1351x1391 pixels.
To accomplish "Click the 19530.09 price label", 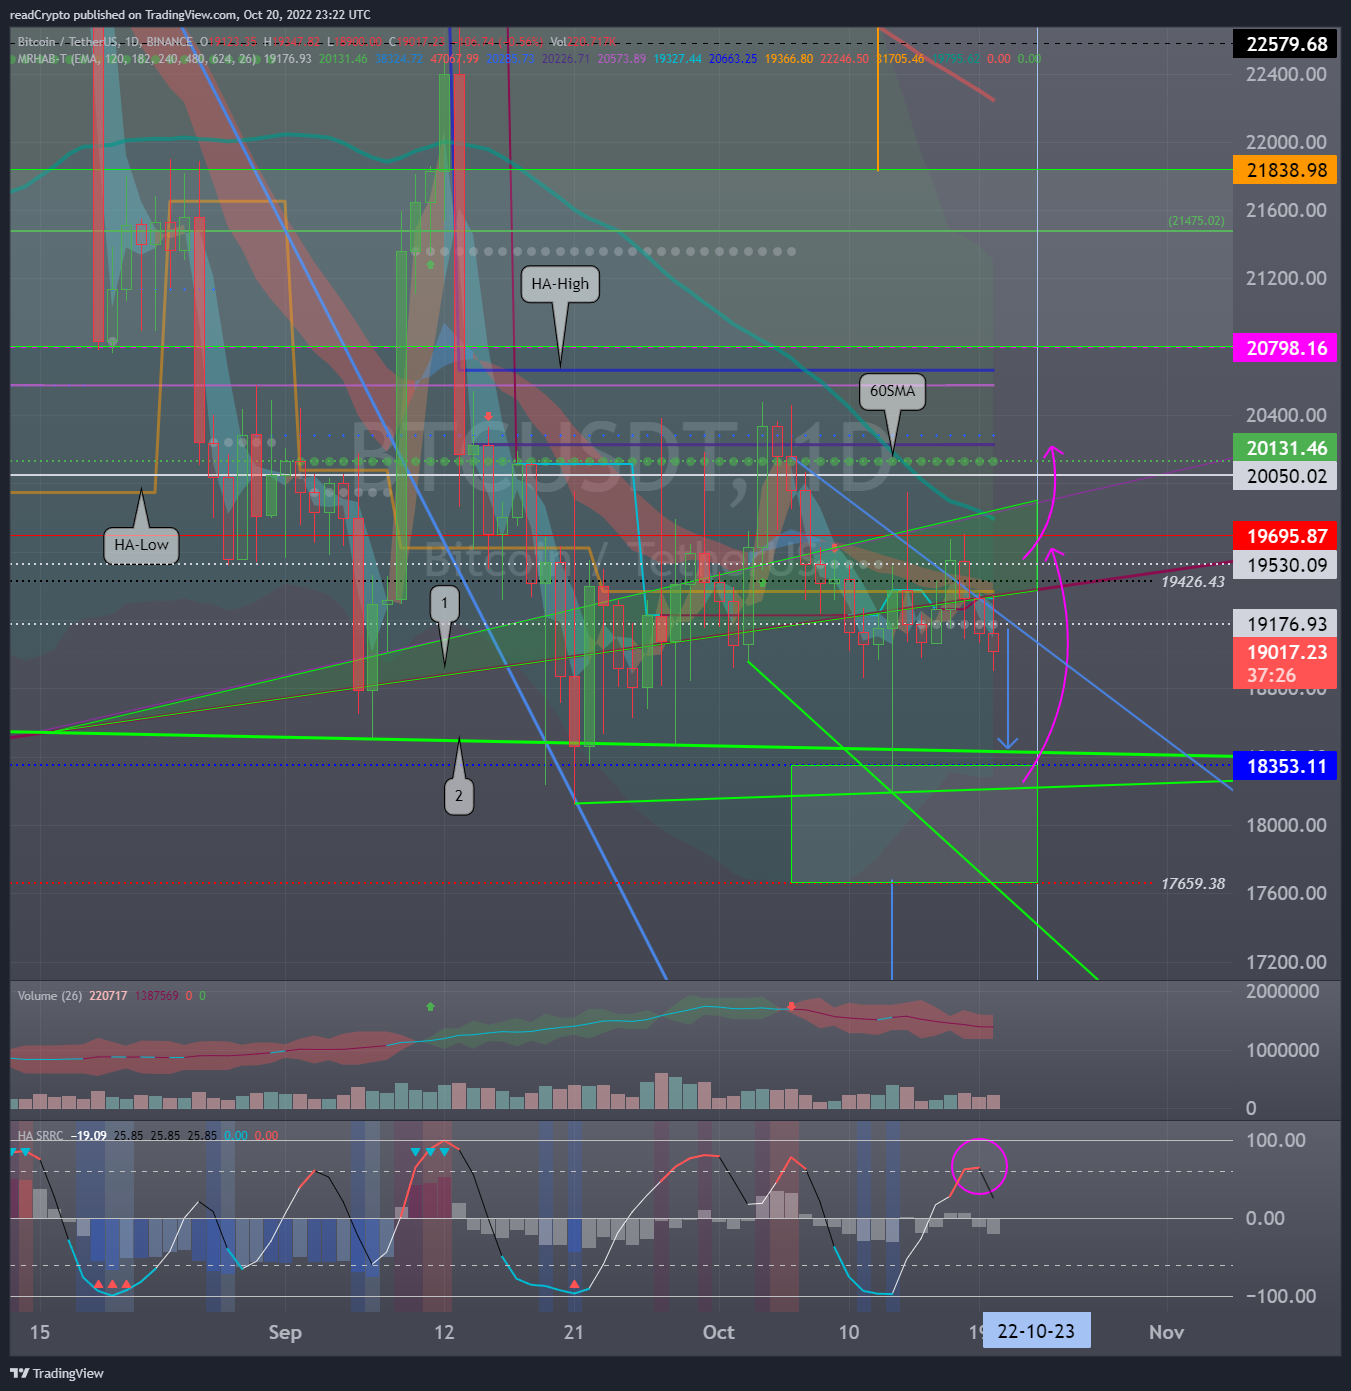I will (1286, 565).
